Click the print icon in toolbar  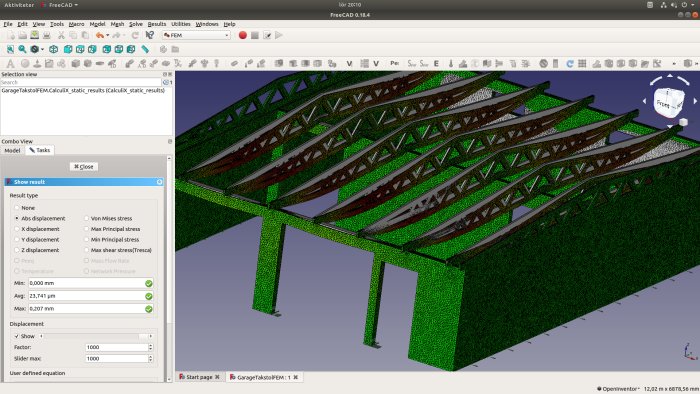[46, 35]
